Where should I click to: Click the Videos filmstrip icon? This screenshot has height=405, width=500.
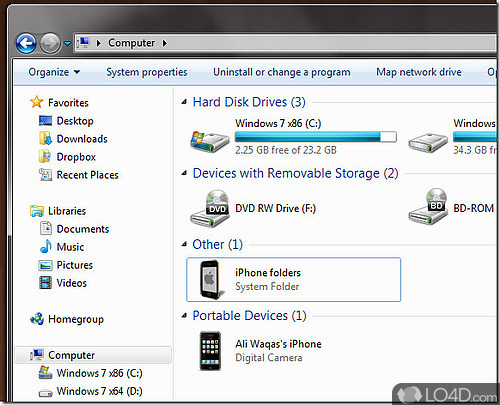(45, 283)
